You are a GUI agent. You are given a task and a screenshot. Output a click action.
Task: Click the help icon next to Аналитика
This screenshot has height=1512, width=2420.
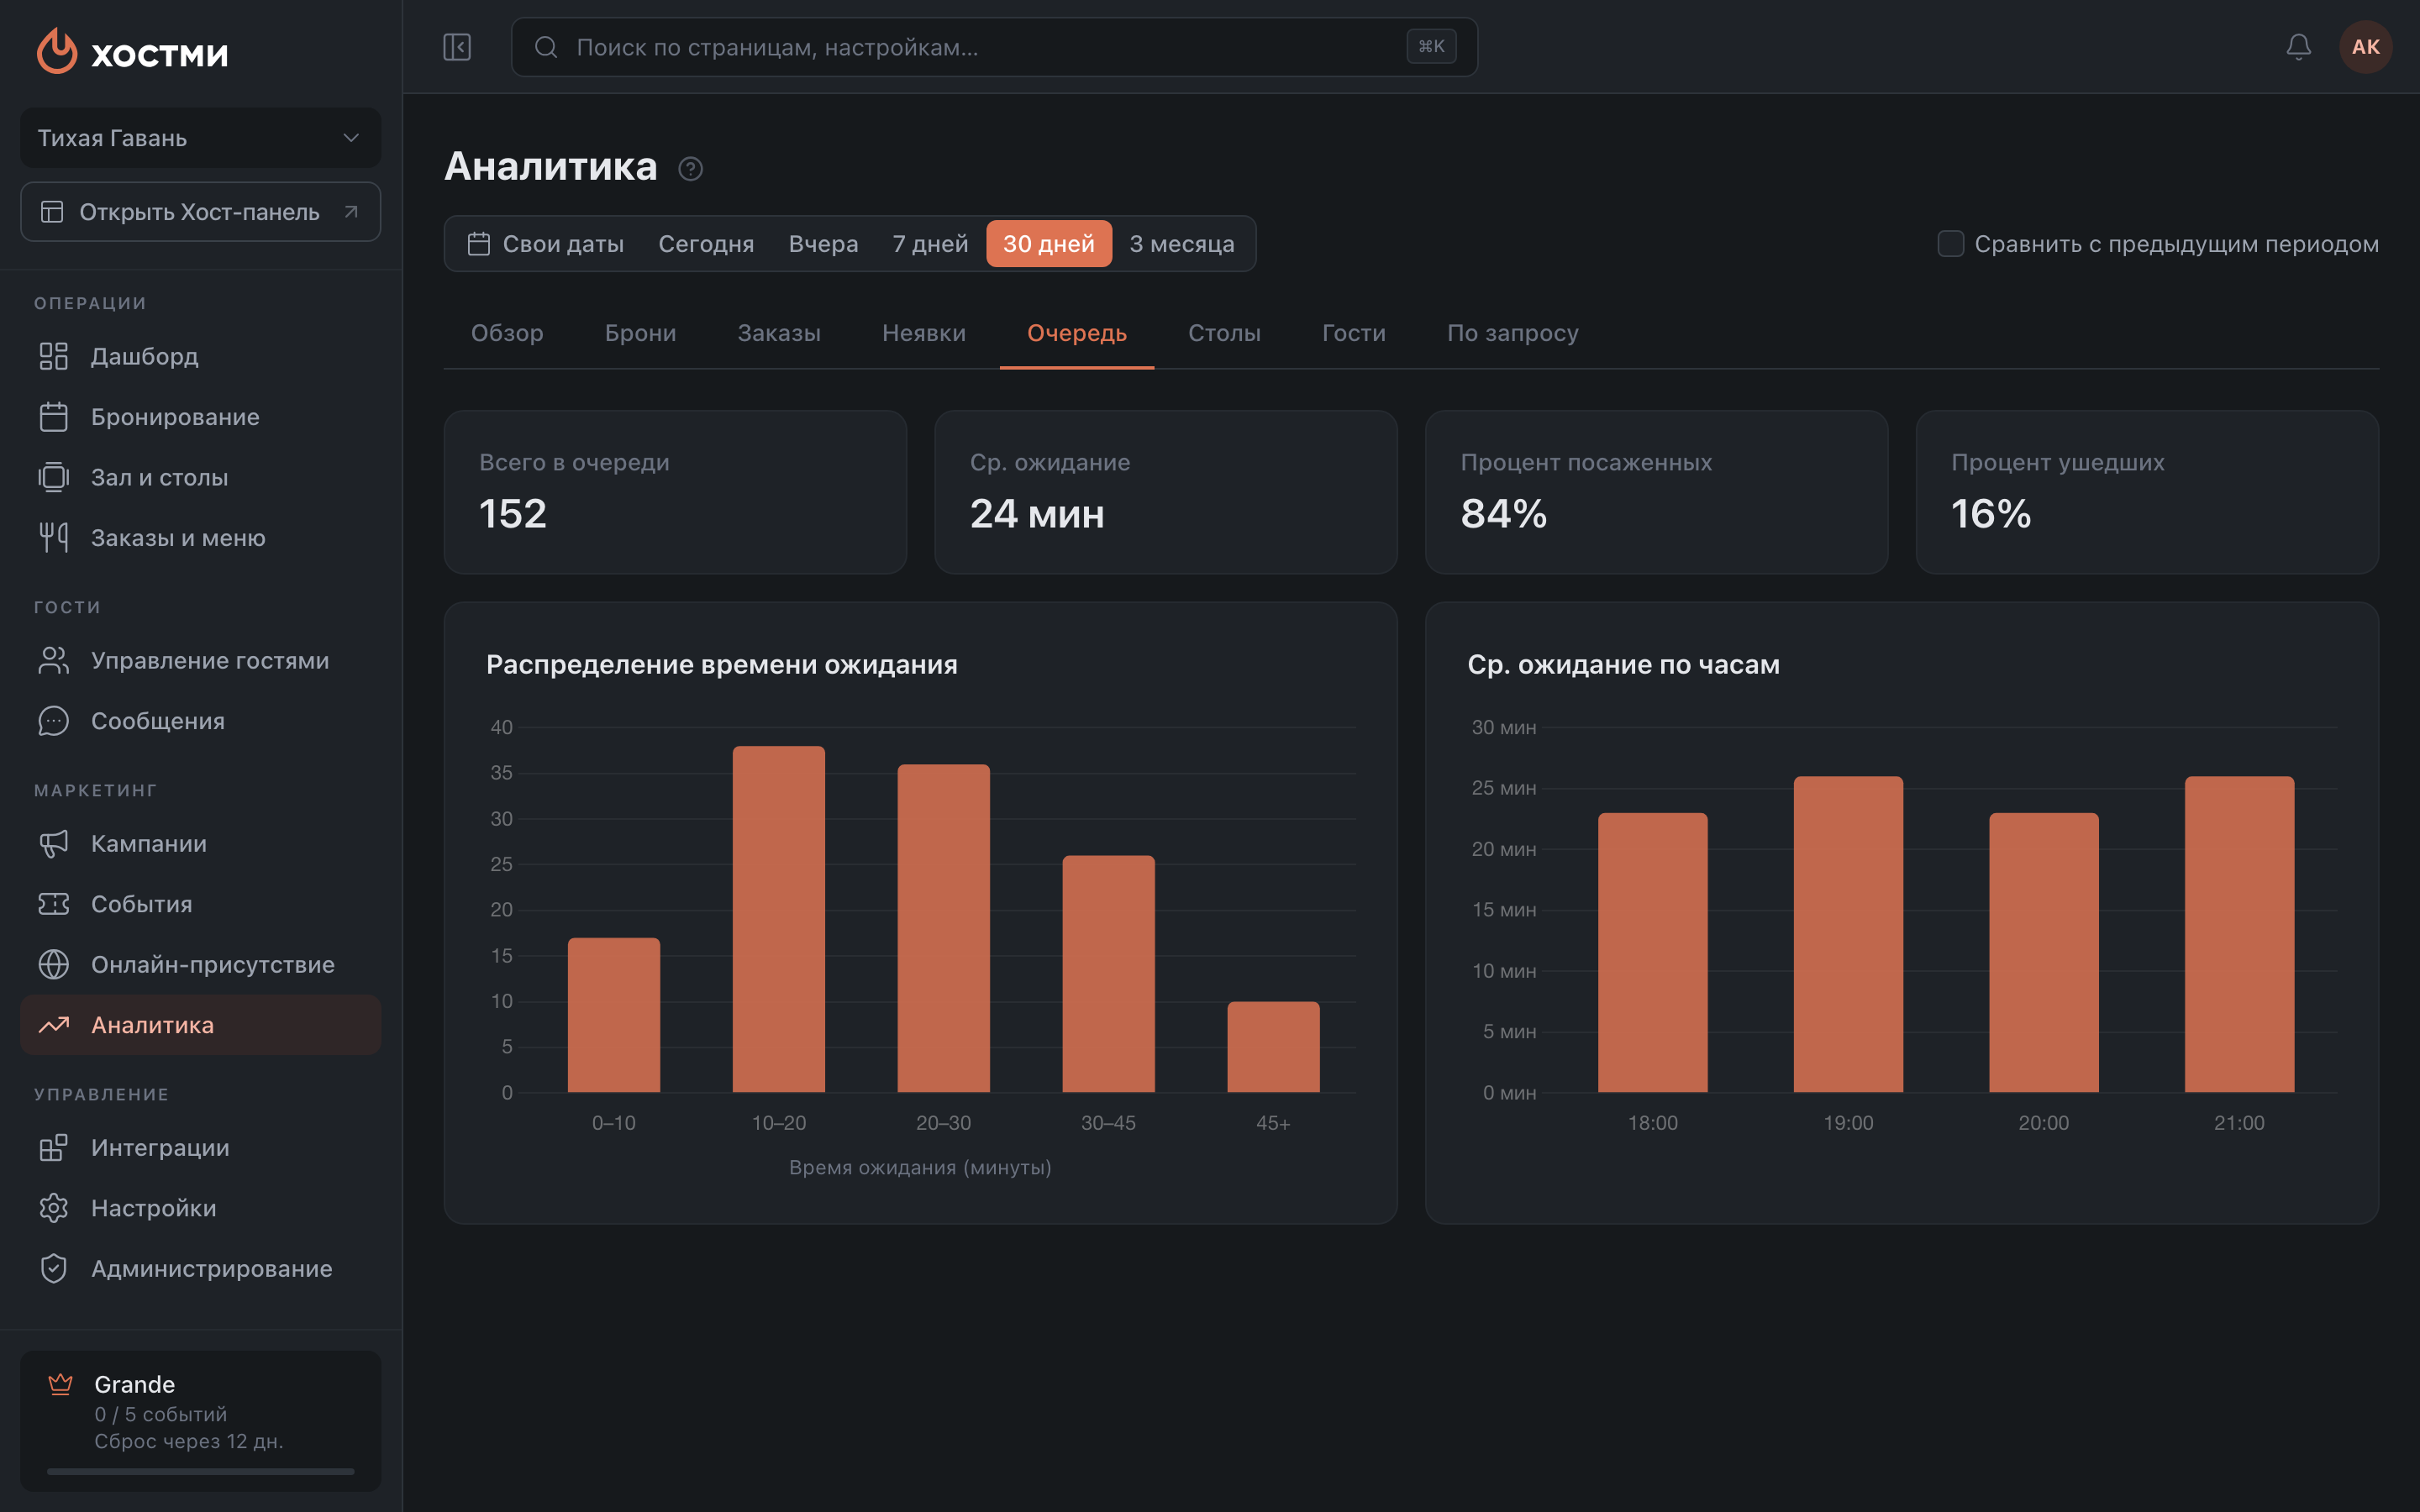click(690, 168)
